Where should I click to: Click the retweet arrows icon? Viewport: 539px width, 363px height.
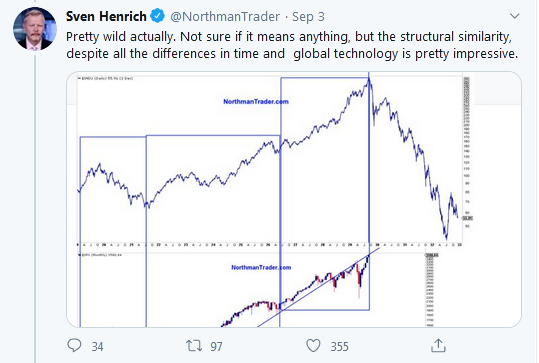click(x=194, y=345)
